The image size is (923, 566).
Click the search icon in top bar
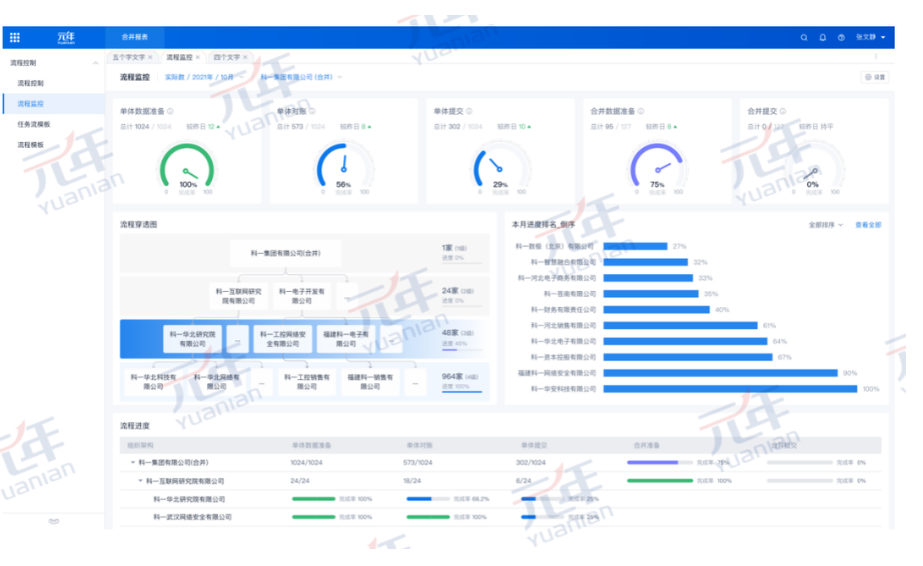(804, 37)
